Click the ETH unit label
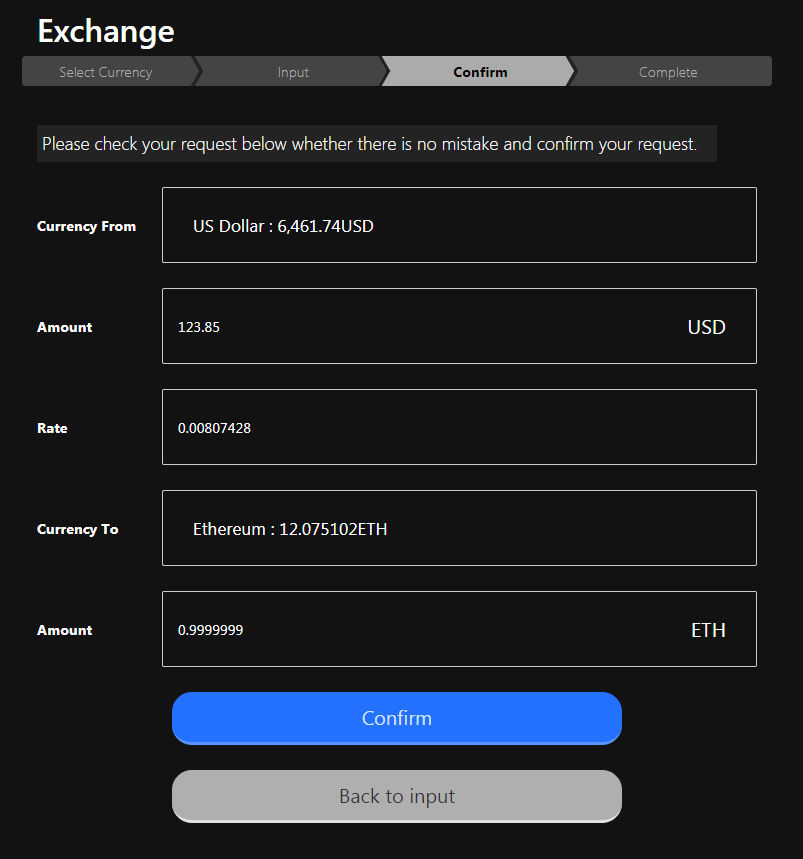This screenshot has width=803, height=859. tap(708, 630)
